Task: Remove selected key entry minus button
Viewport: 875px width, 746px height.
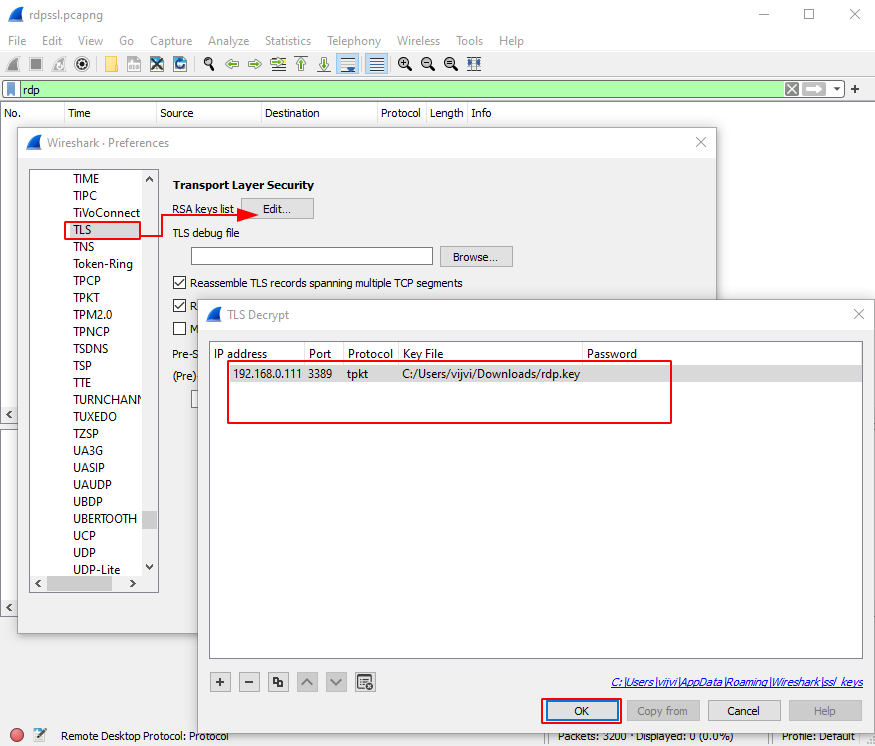Action: [249, 682]
